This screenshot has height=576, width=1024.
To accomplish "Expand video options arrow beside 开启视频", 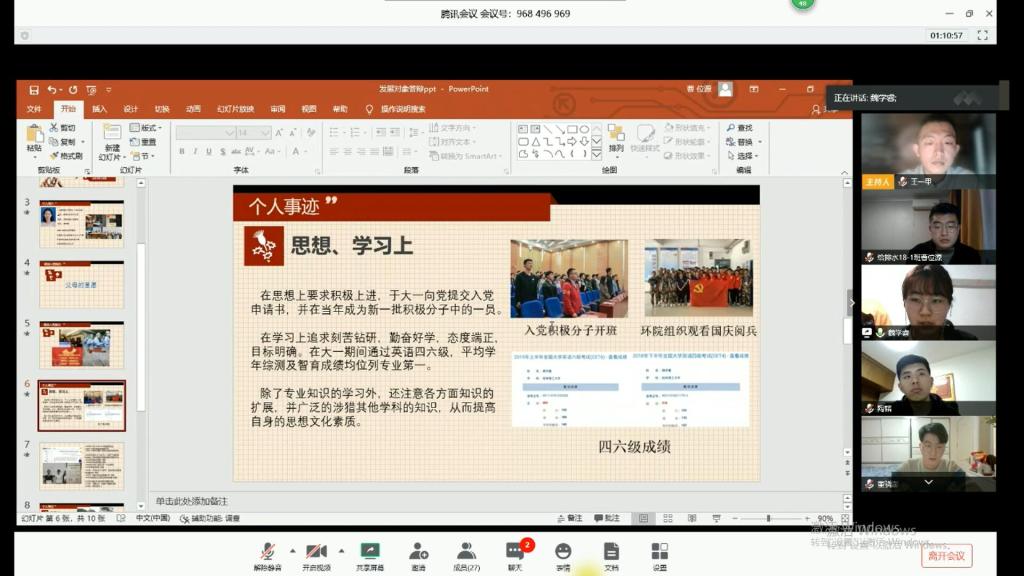I will (341, 550).
